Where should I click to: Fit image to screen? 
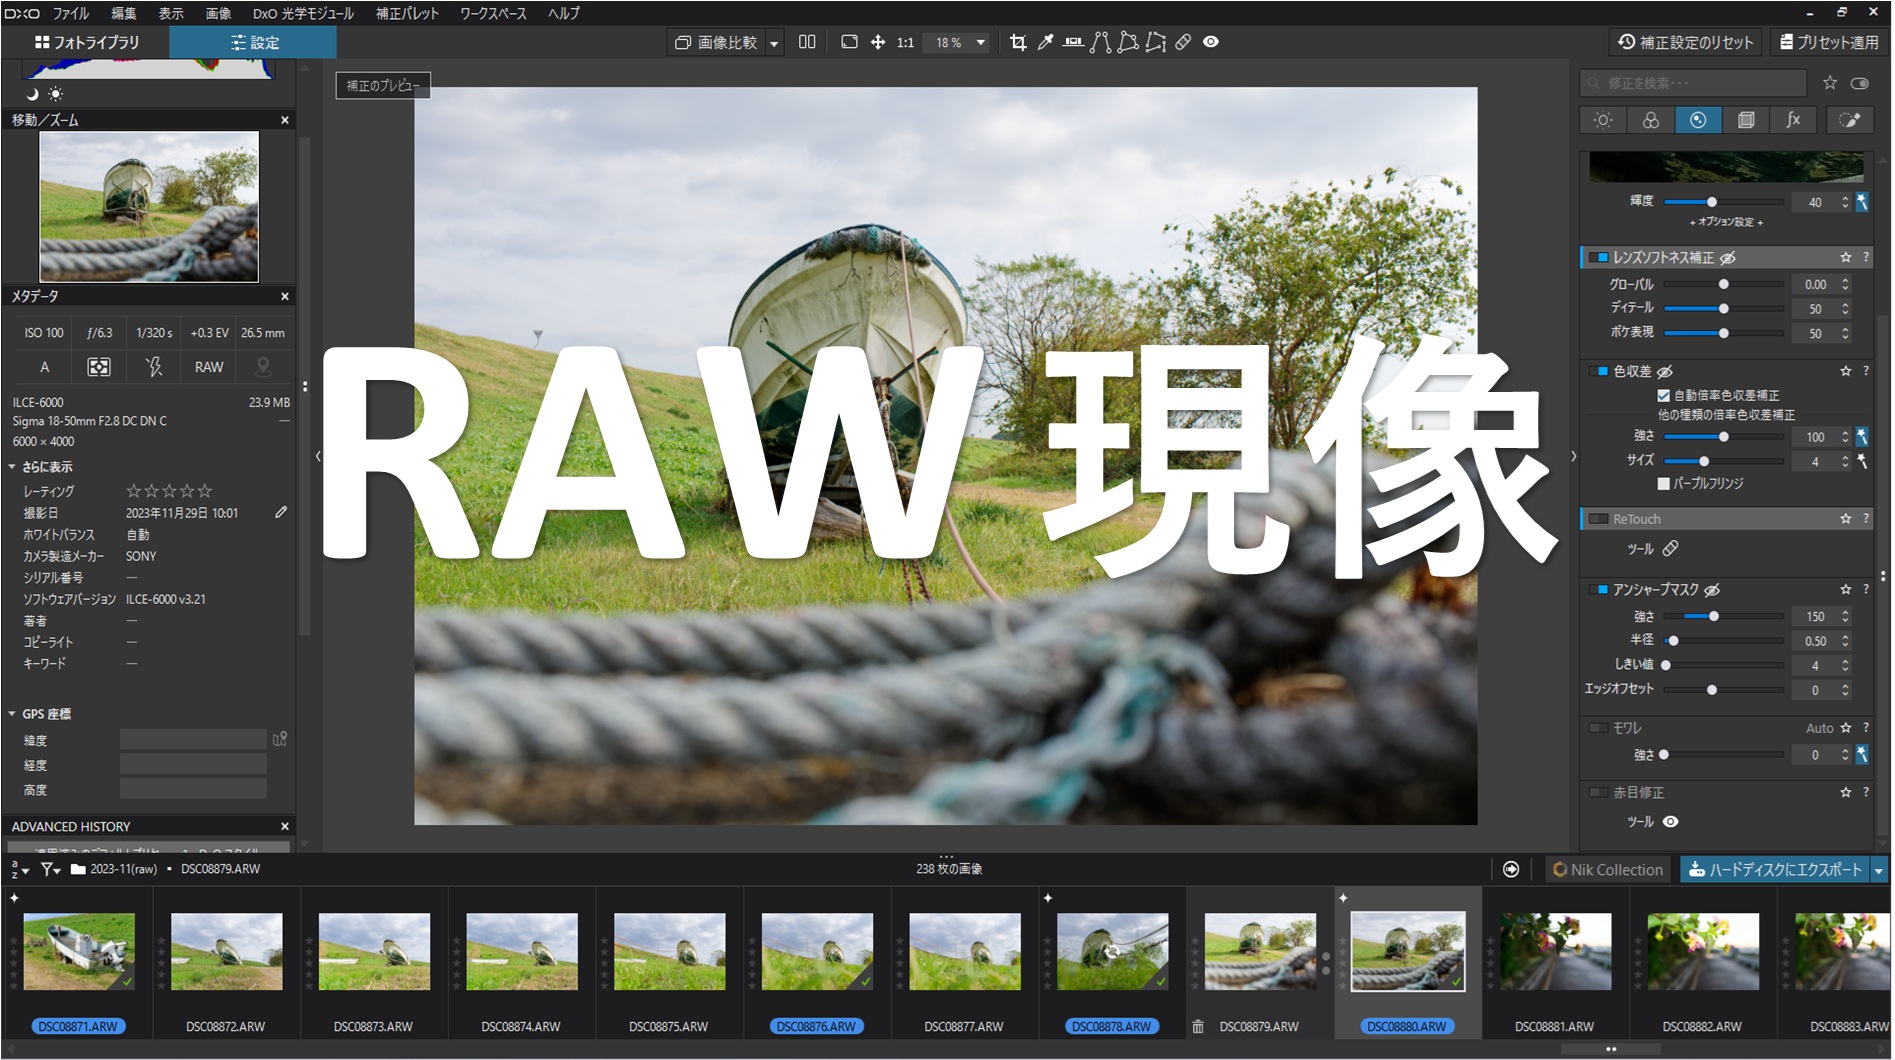tap(849, 42)
